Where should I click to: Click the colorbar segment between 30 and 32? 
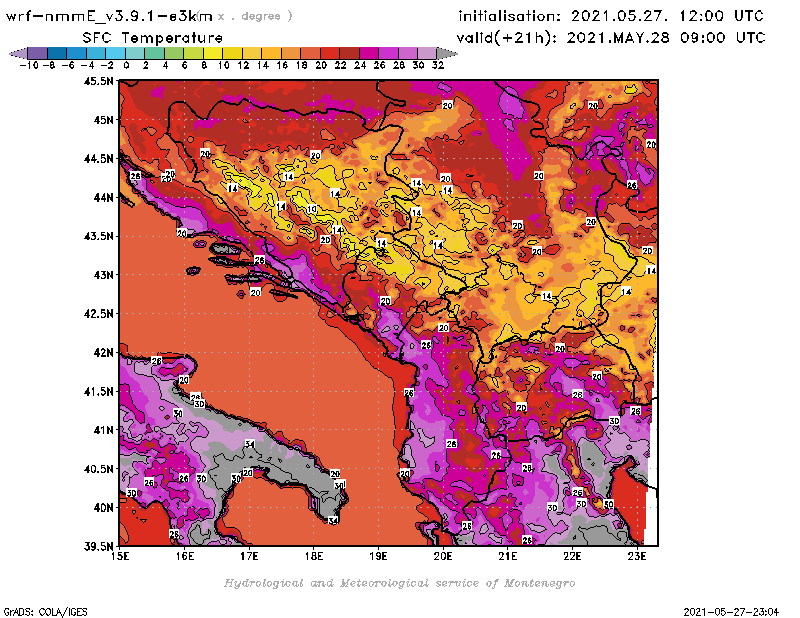427,53
